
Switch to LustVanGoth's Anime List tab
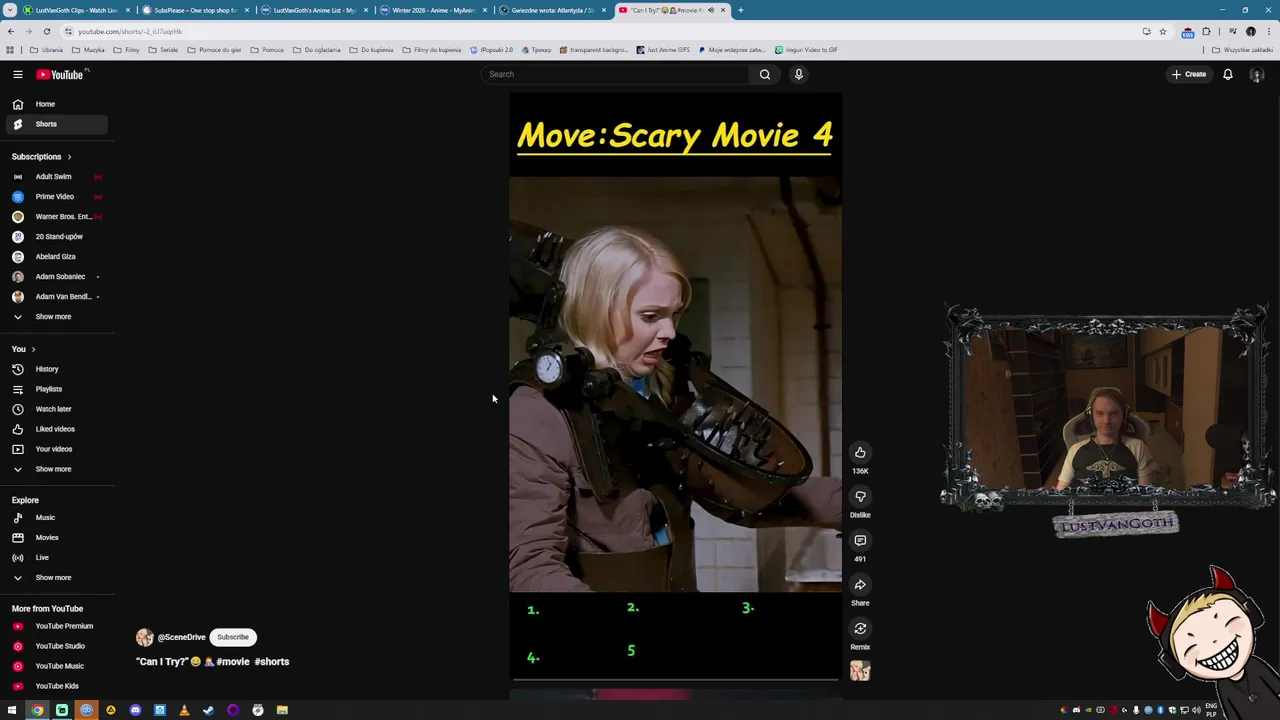point(314,10)
